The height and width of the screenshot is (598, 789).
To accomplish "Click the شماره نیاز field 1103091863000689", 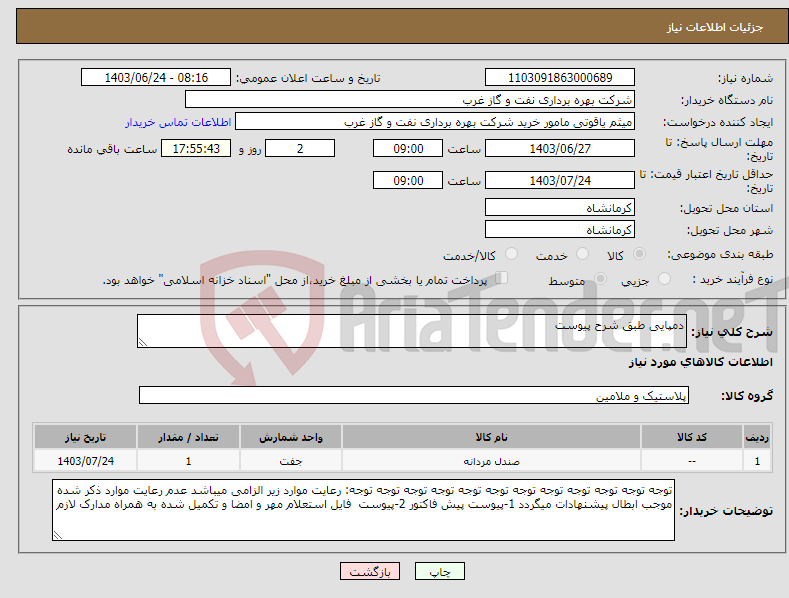I will click(x=560, y=78).
